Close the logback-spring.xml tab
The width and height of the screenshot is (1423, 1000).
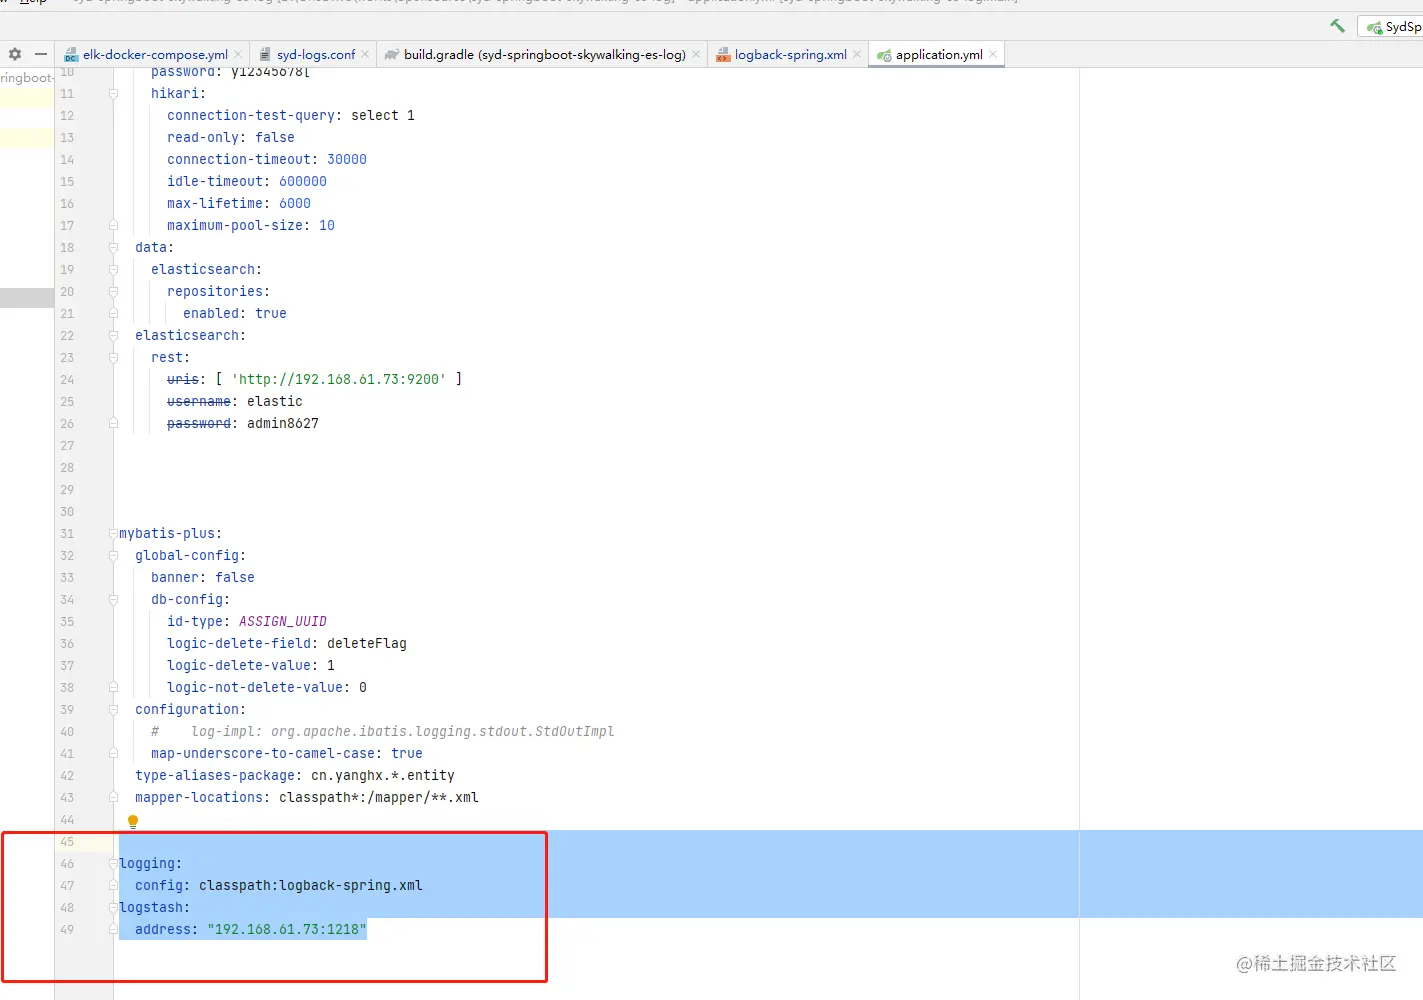(857, 55)
